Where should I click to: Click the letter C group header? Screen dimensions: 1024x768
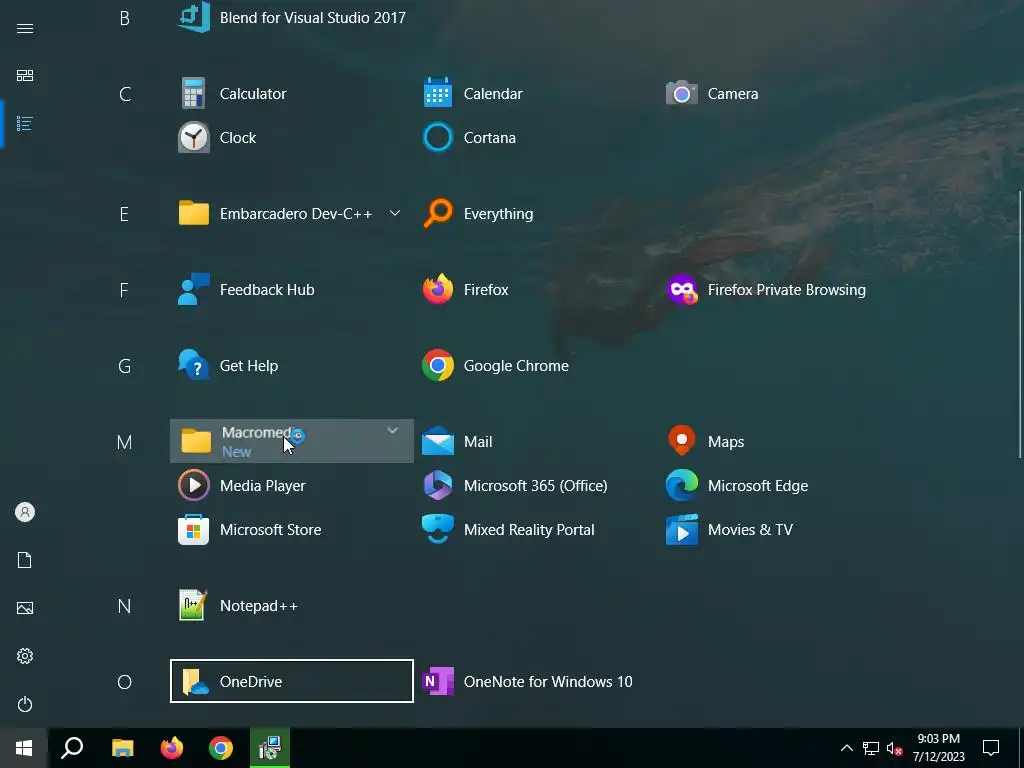pos(125,95)
